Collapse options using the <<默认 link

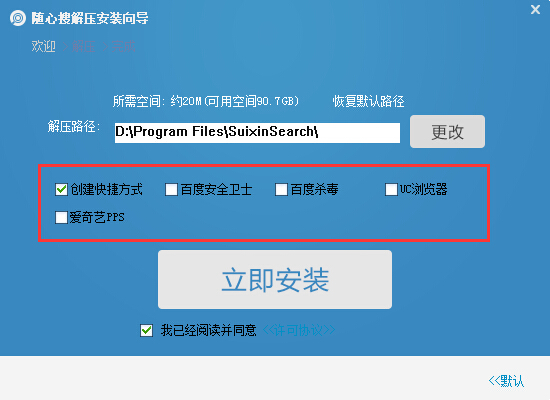pyautogui.click(x=506, y=381)
